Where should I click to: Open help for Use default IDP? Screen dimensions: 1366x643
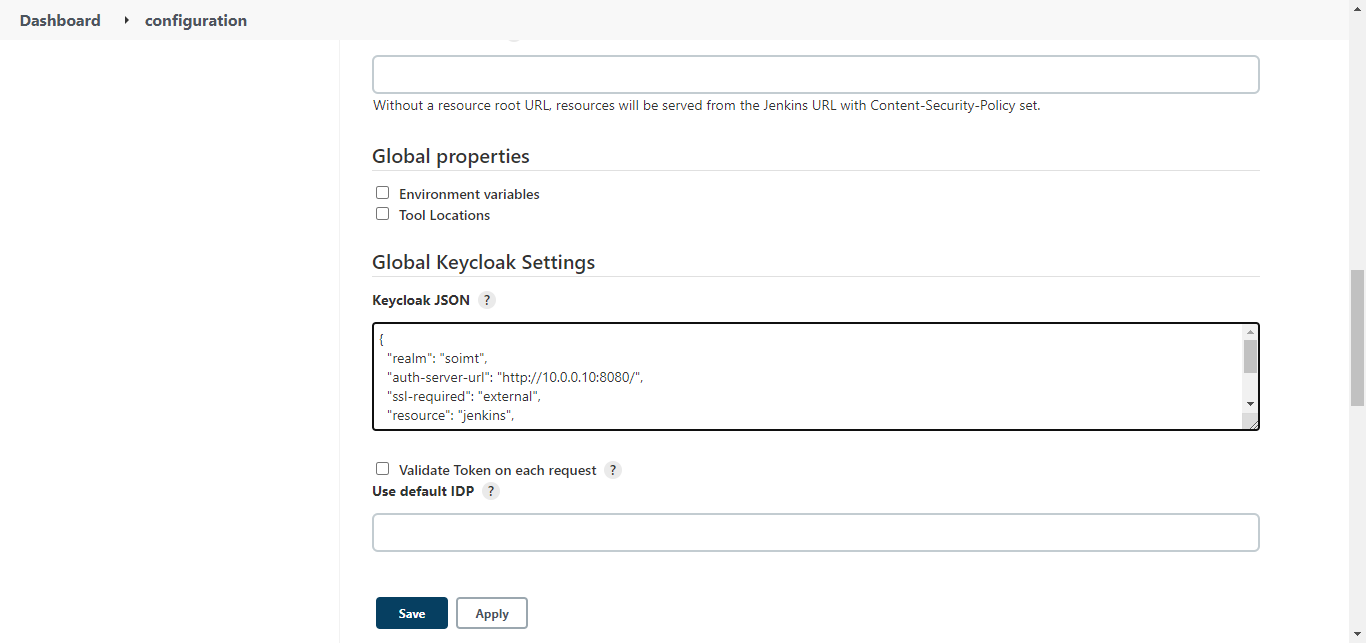pyautogui.click(x=491, y=491)
